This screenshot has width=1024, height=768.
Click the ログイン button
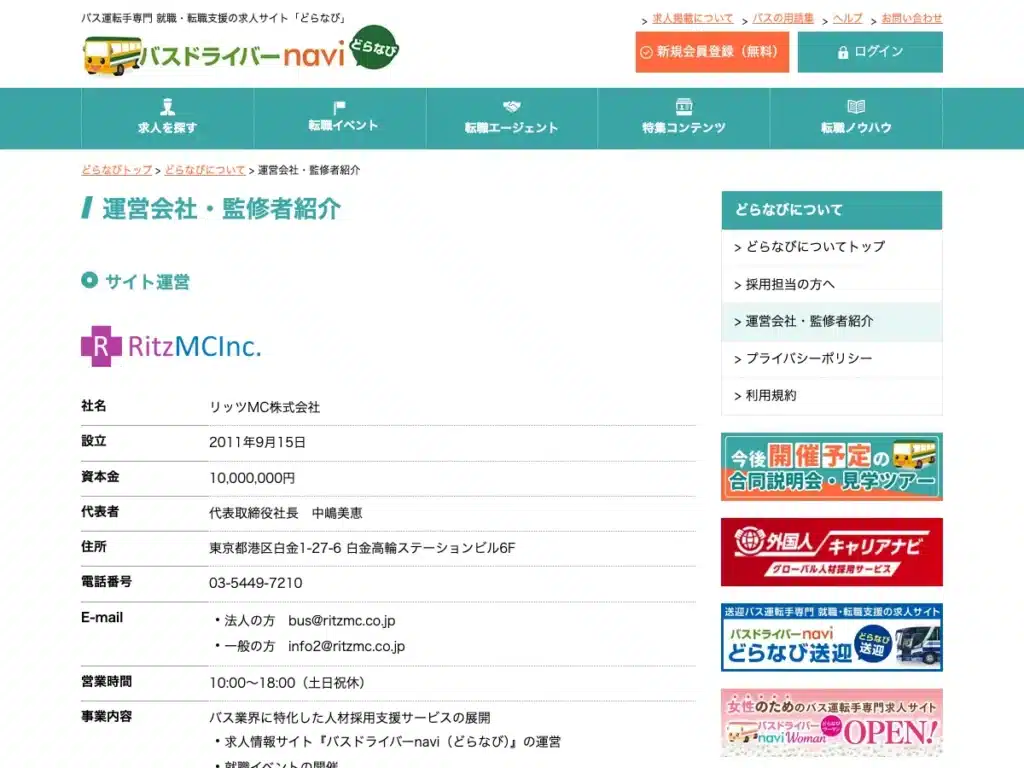click(870, 52)
